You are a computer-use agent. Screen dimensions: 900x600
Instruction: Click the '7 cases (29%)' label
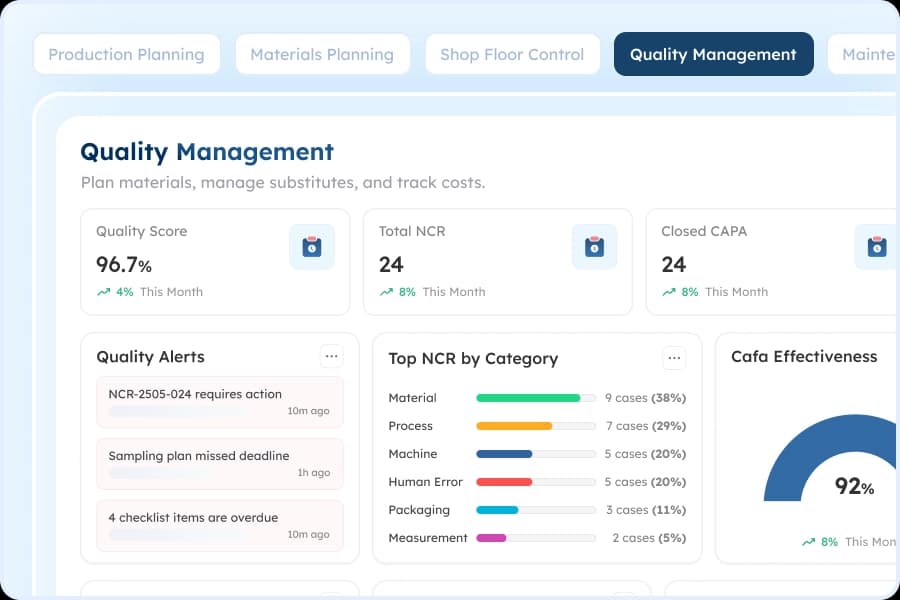(x=646, y=426)
